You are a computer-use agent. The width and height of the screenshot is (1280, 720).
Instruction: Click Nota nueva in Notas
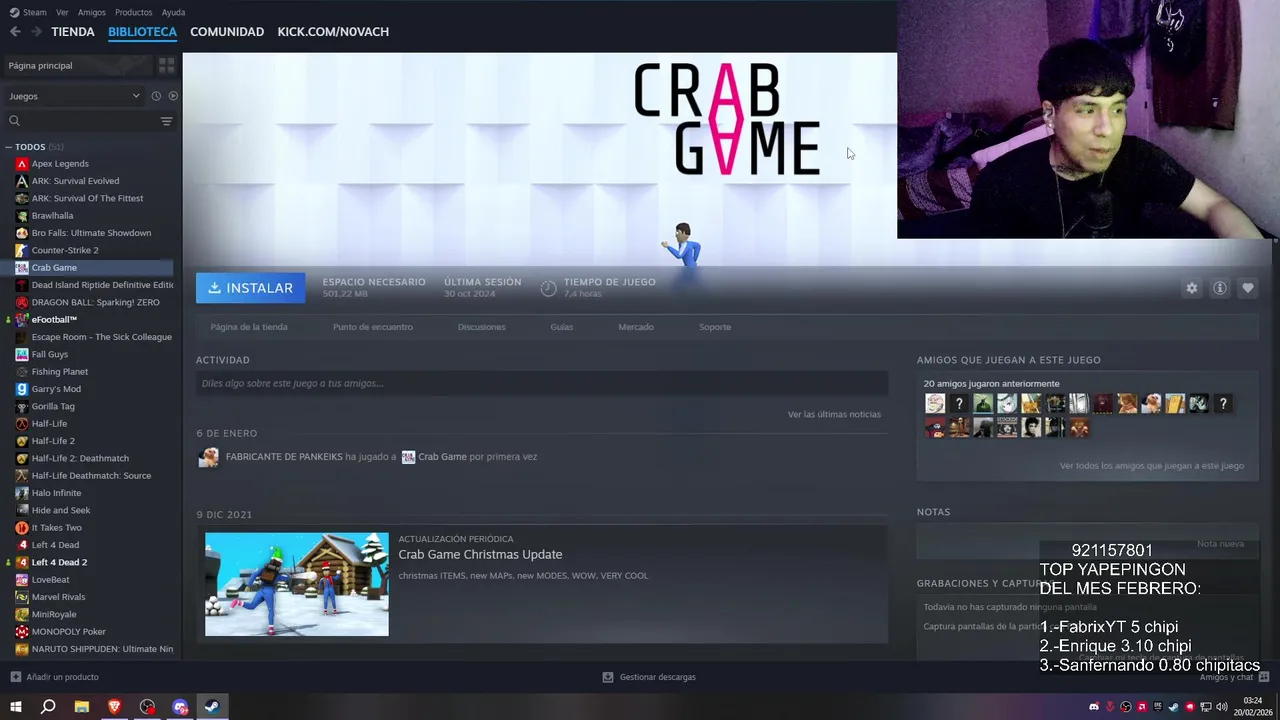[1220, 544]
